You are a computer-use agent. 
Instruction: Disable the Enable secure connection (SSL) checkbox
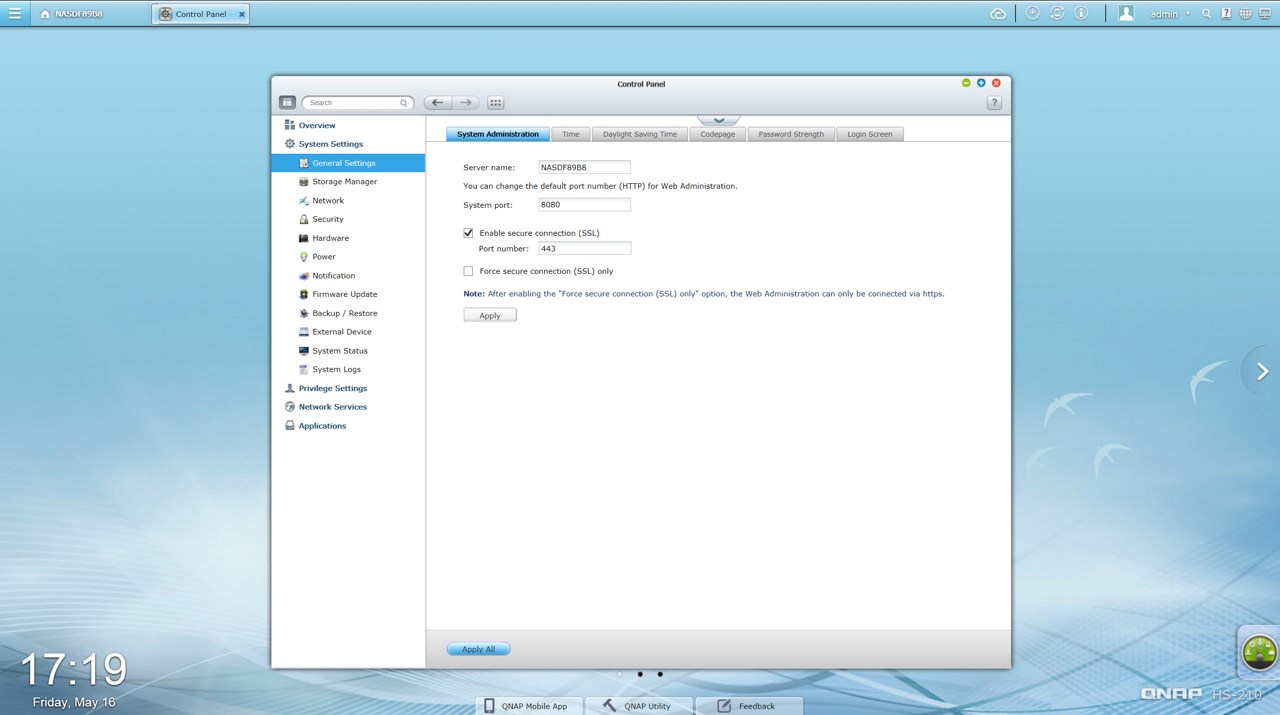[468, 233]
